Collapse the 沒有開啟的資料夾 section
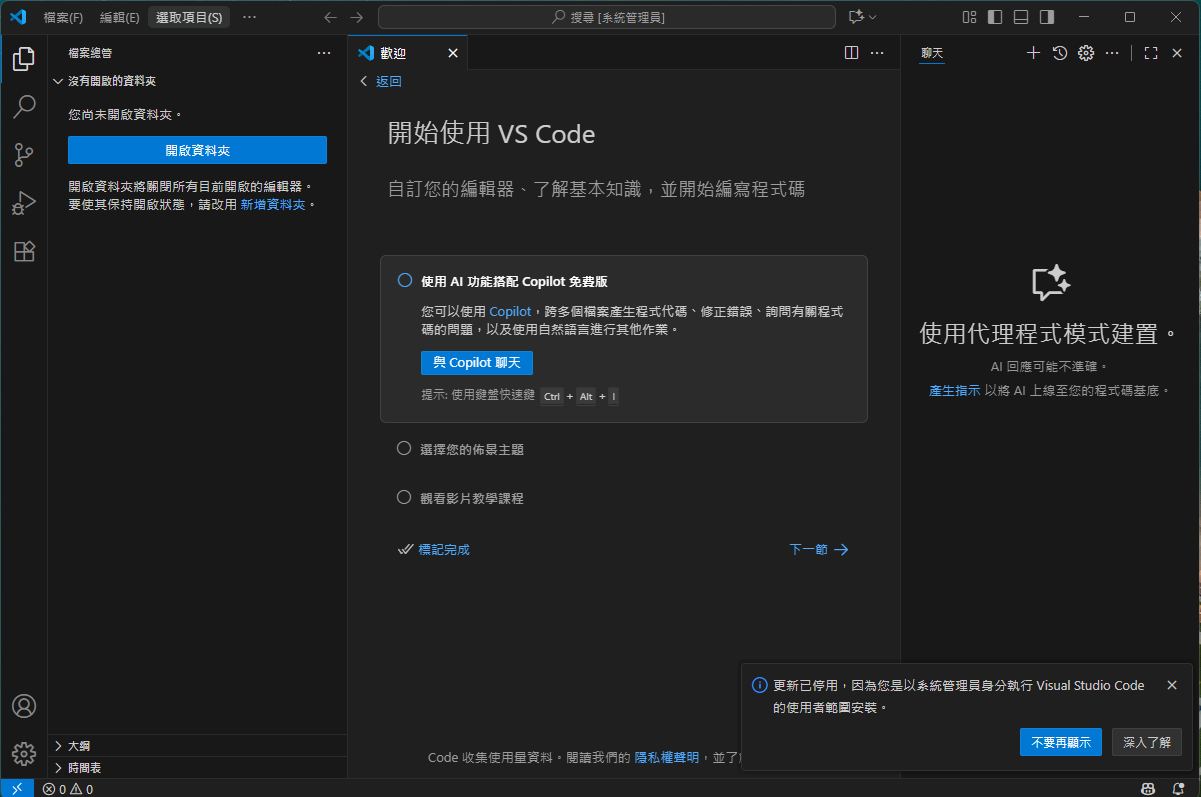 111,81
